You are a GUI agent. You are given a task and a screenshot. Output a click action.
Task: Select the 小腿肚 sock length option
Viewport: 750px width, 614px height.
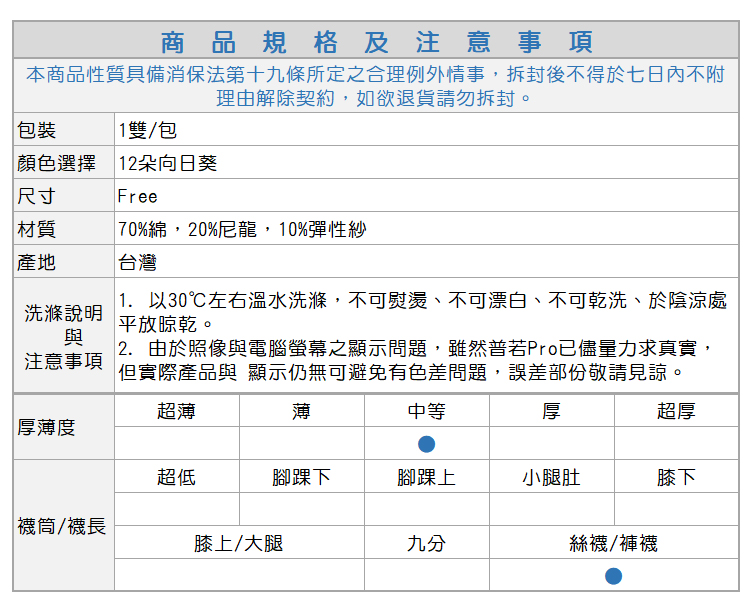[551, 477]
